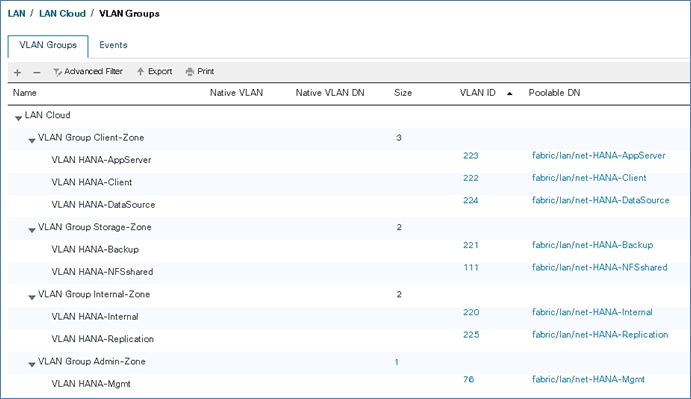Open fabric/lan/net-HANA-Replication link
The image size is (691, 399).
600,335
